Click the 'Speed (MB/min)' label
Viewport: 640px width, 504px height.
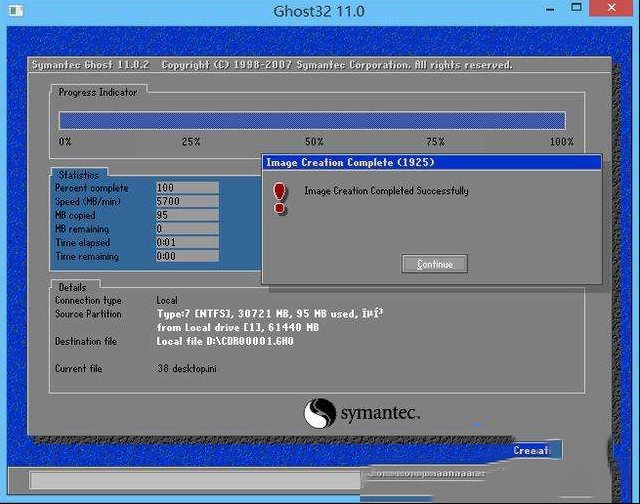point(87,202)
